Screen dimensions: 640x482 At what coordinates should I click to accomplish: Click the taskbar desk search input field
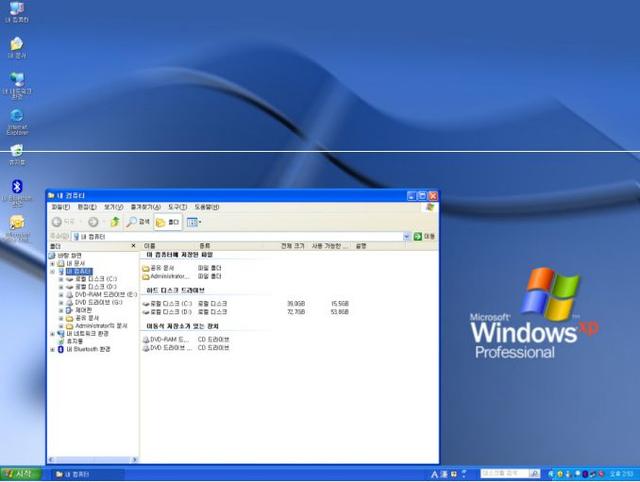pyautogui.click(x=504, y=473)
